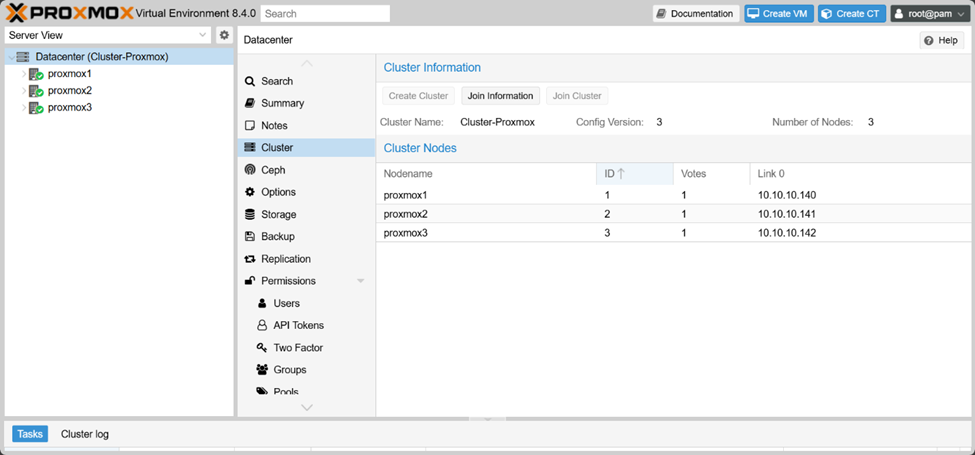Click the Replication arrows icon
Image resolution: width=975 pixels, height=455 pixels.
point(250,259)
